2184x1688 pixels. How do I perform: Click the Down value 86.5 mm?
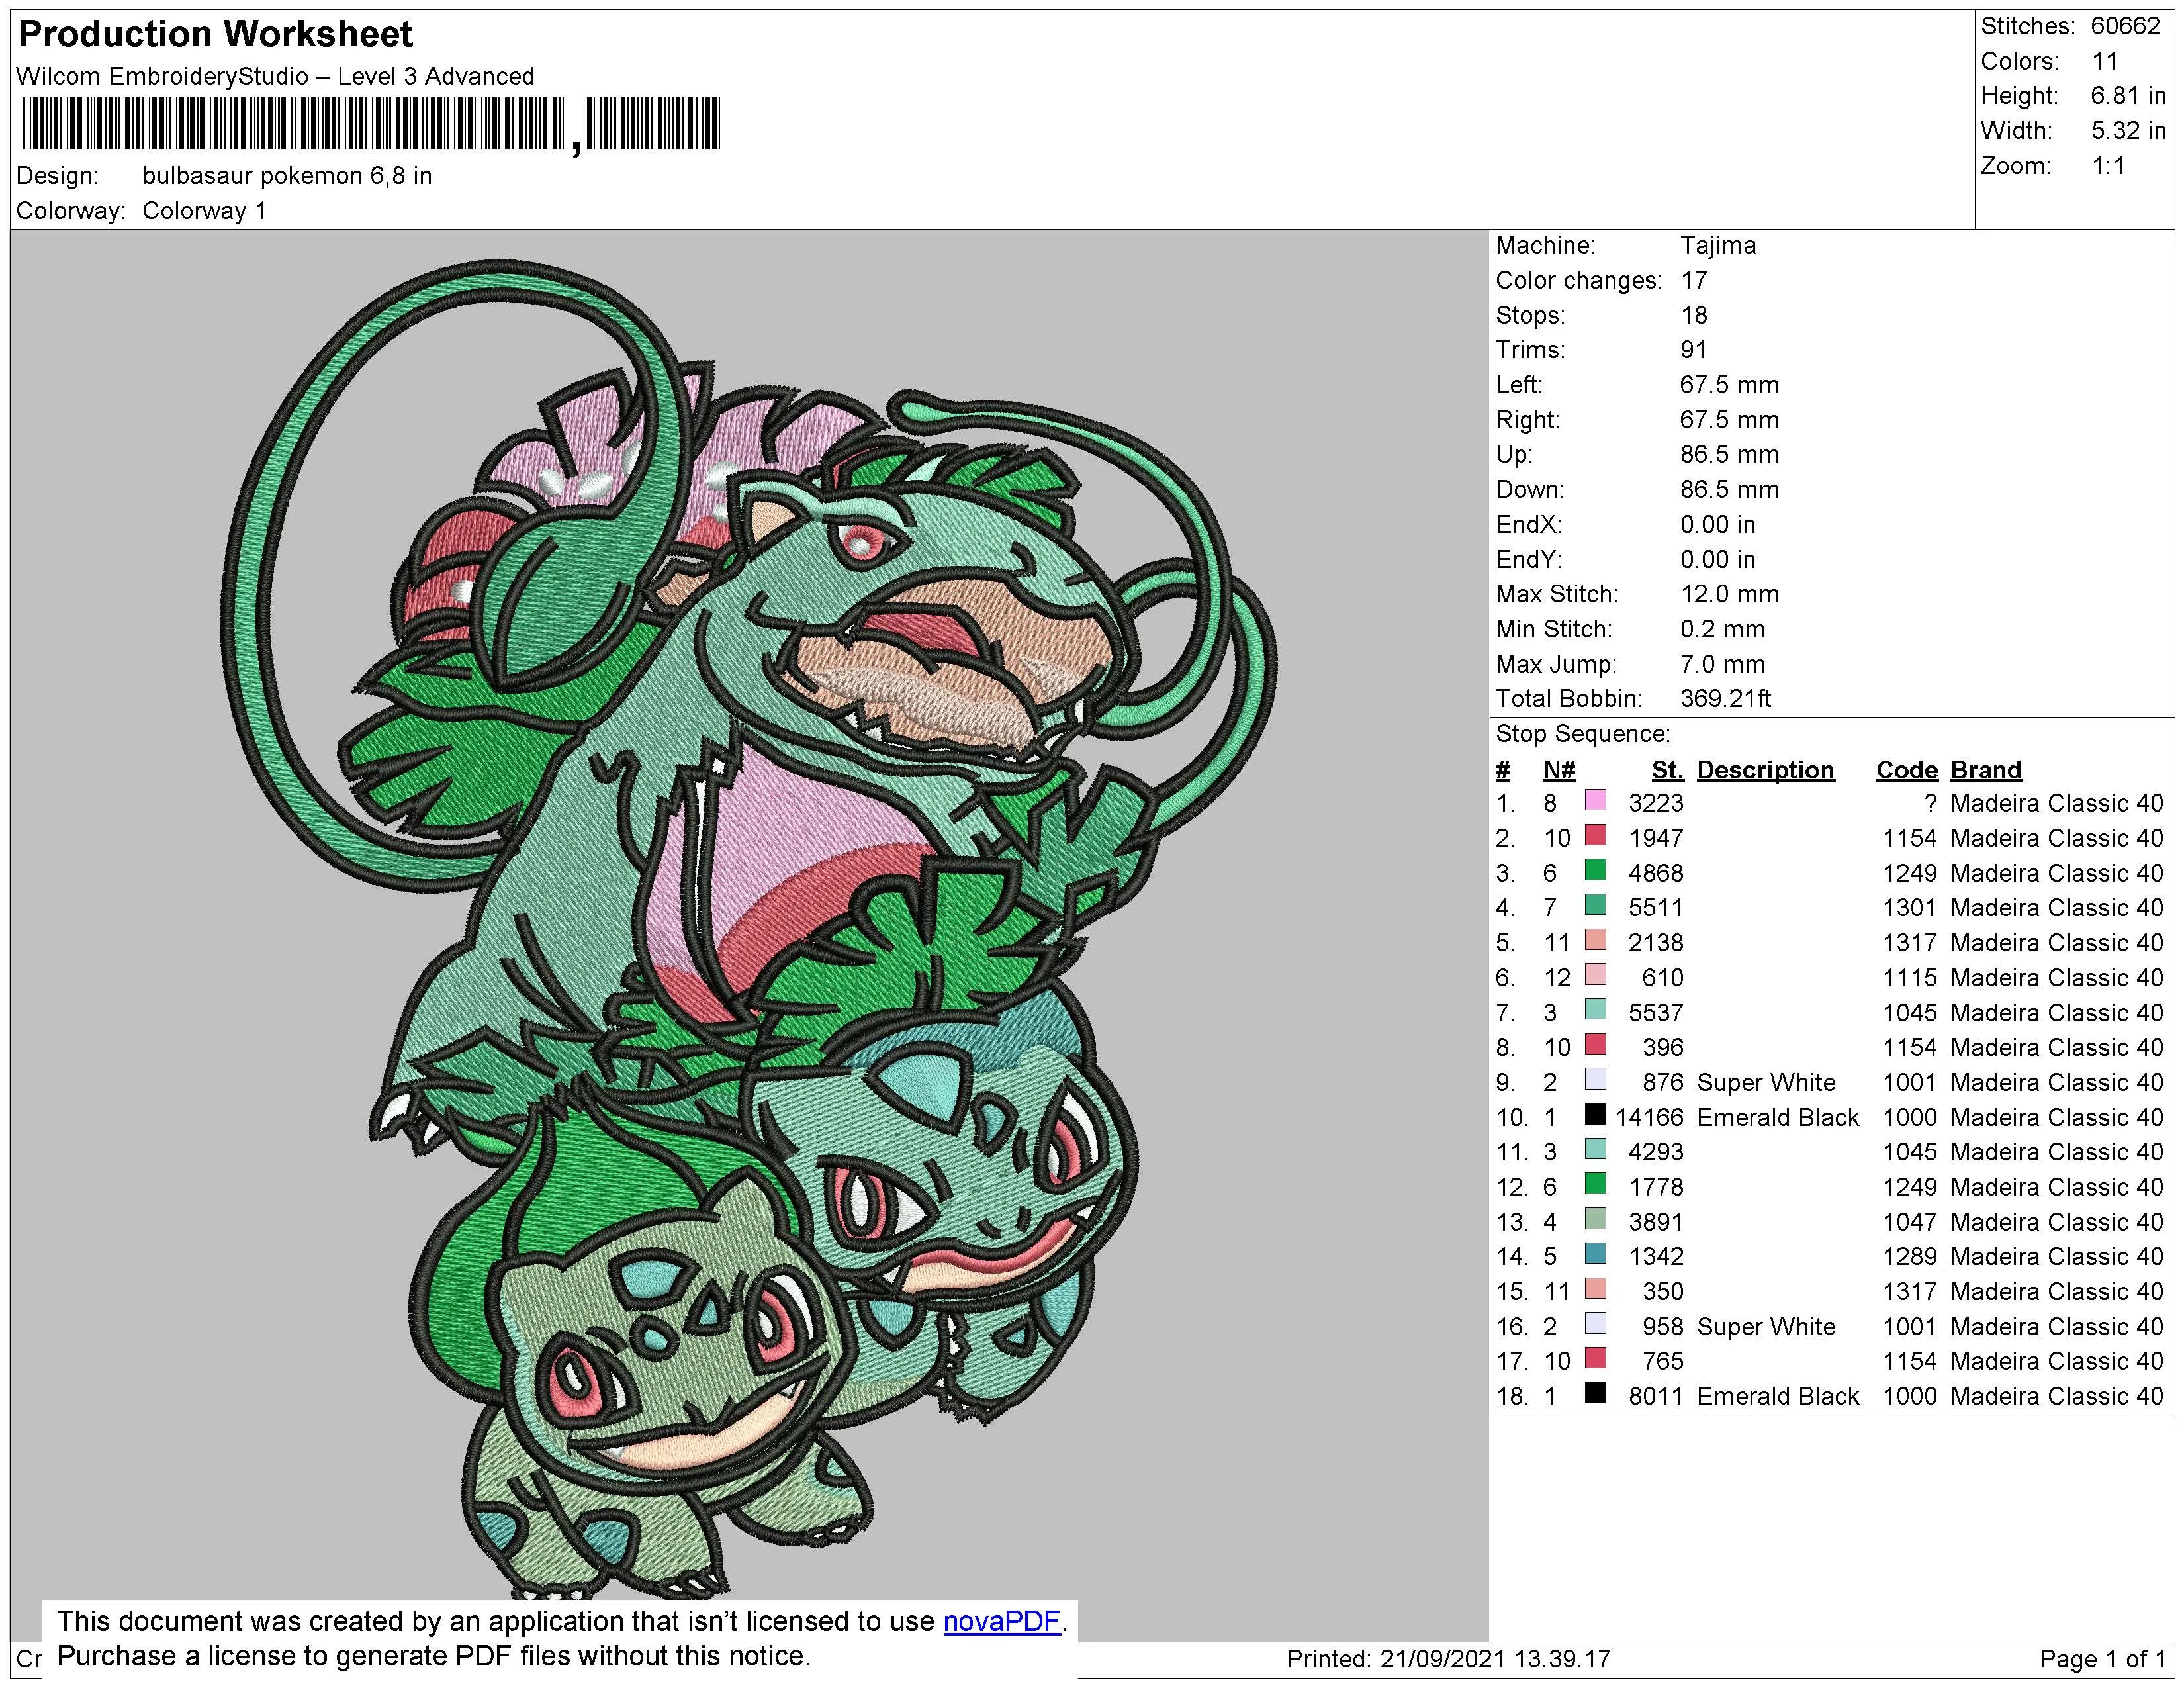[x=1729, y=490]
